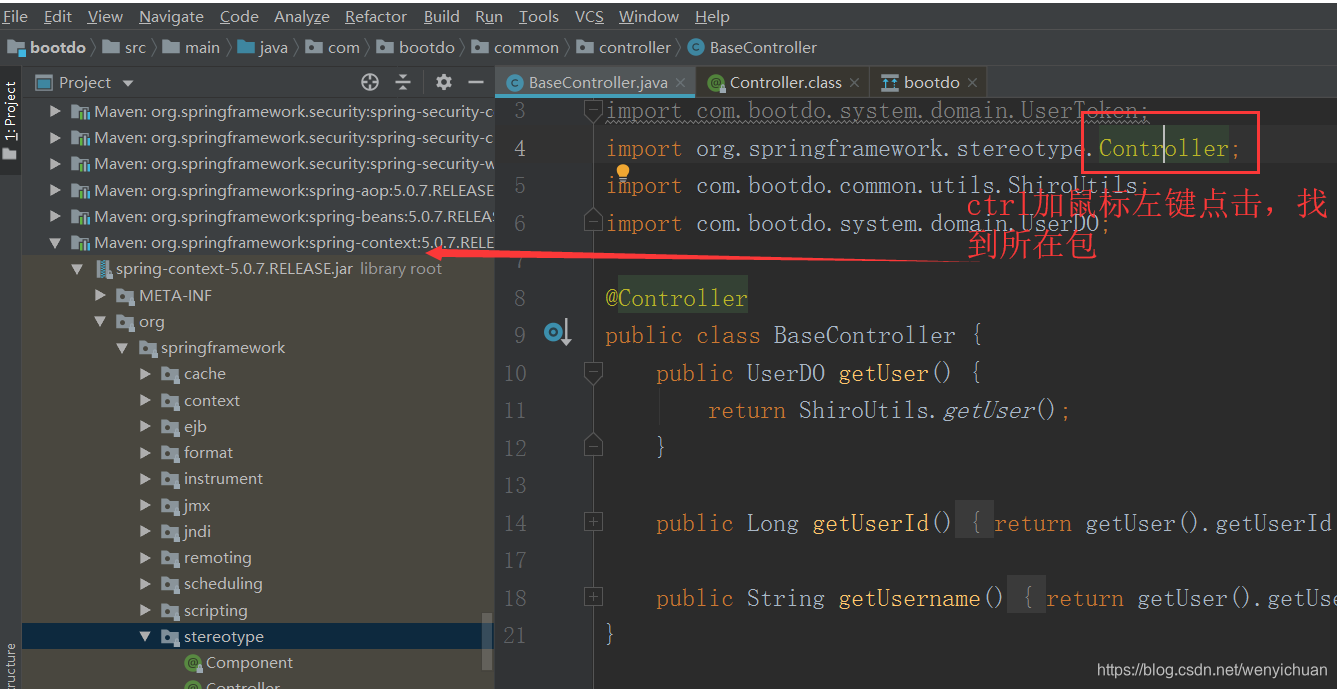This screenshot has width=1337, height=689.
Task: Open the View menu
Action: [105, 17]
